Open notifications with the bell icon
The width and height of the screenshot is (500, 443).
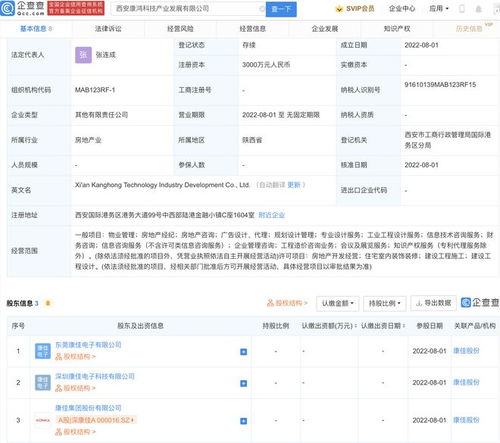tap(478, 9)
